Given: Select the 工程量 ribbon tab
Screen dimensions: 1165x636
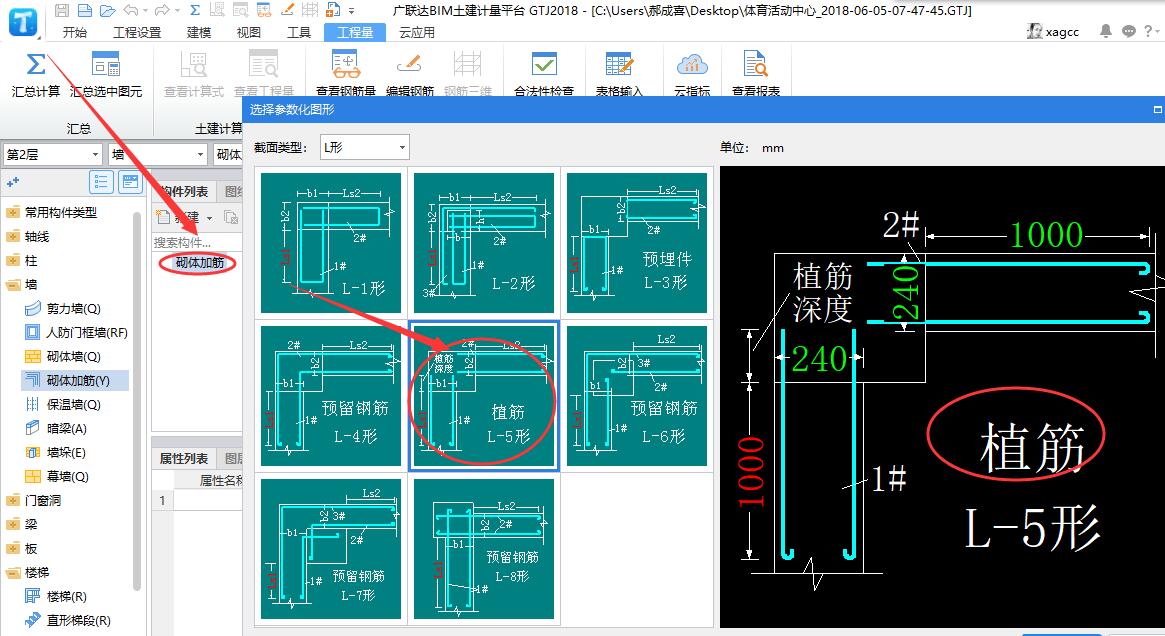Looking at the screenshot, I should point(355,32).
